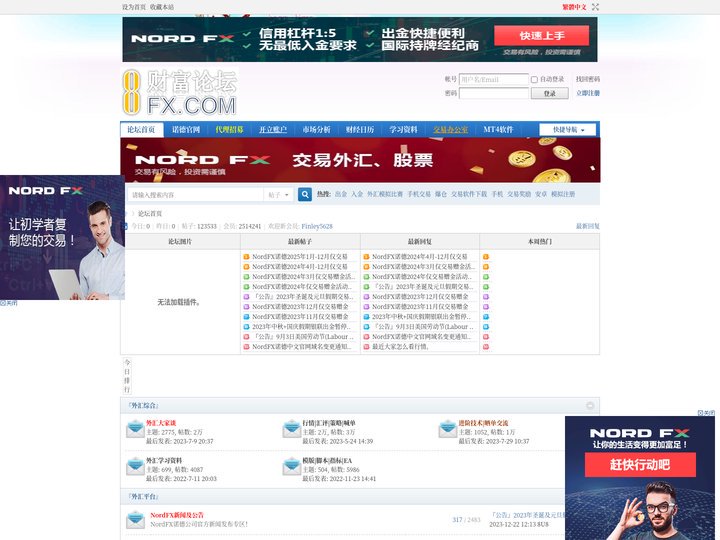Select hot search term 模拟注册

pyautogui.click(x=563, y=194)
